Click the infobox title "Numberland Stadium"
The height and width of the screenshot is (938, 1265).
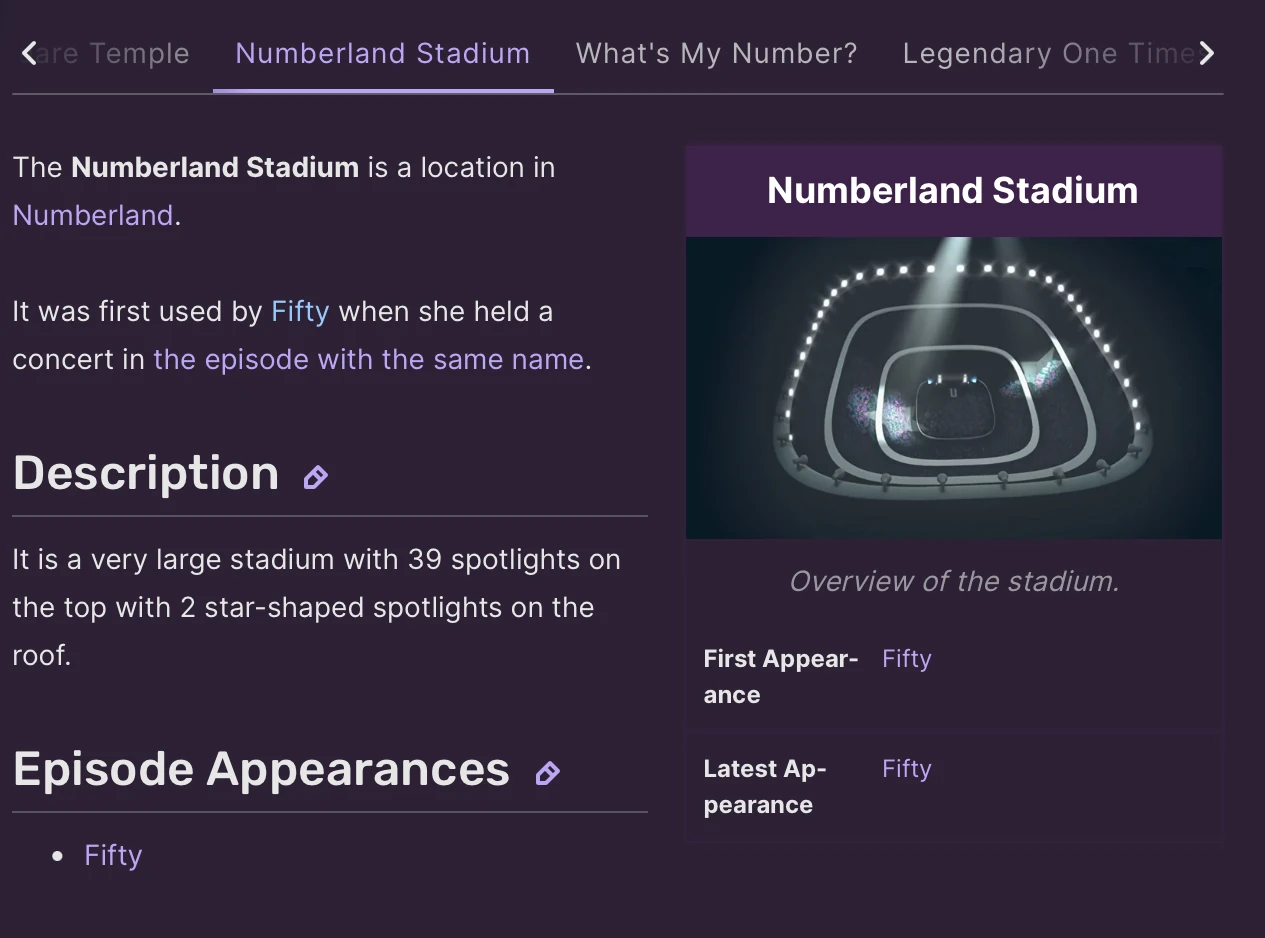(x=952, y=190)
